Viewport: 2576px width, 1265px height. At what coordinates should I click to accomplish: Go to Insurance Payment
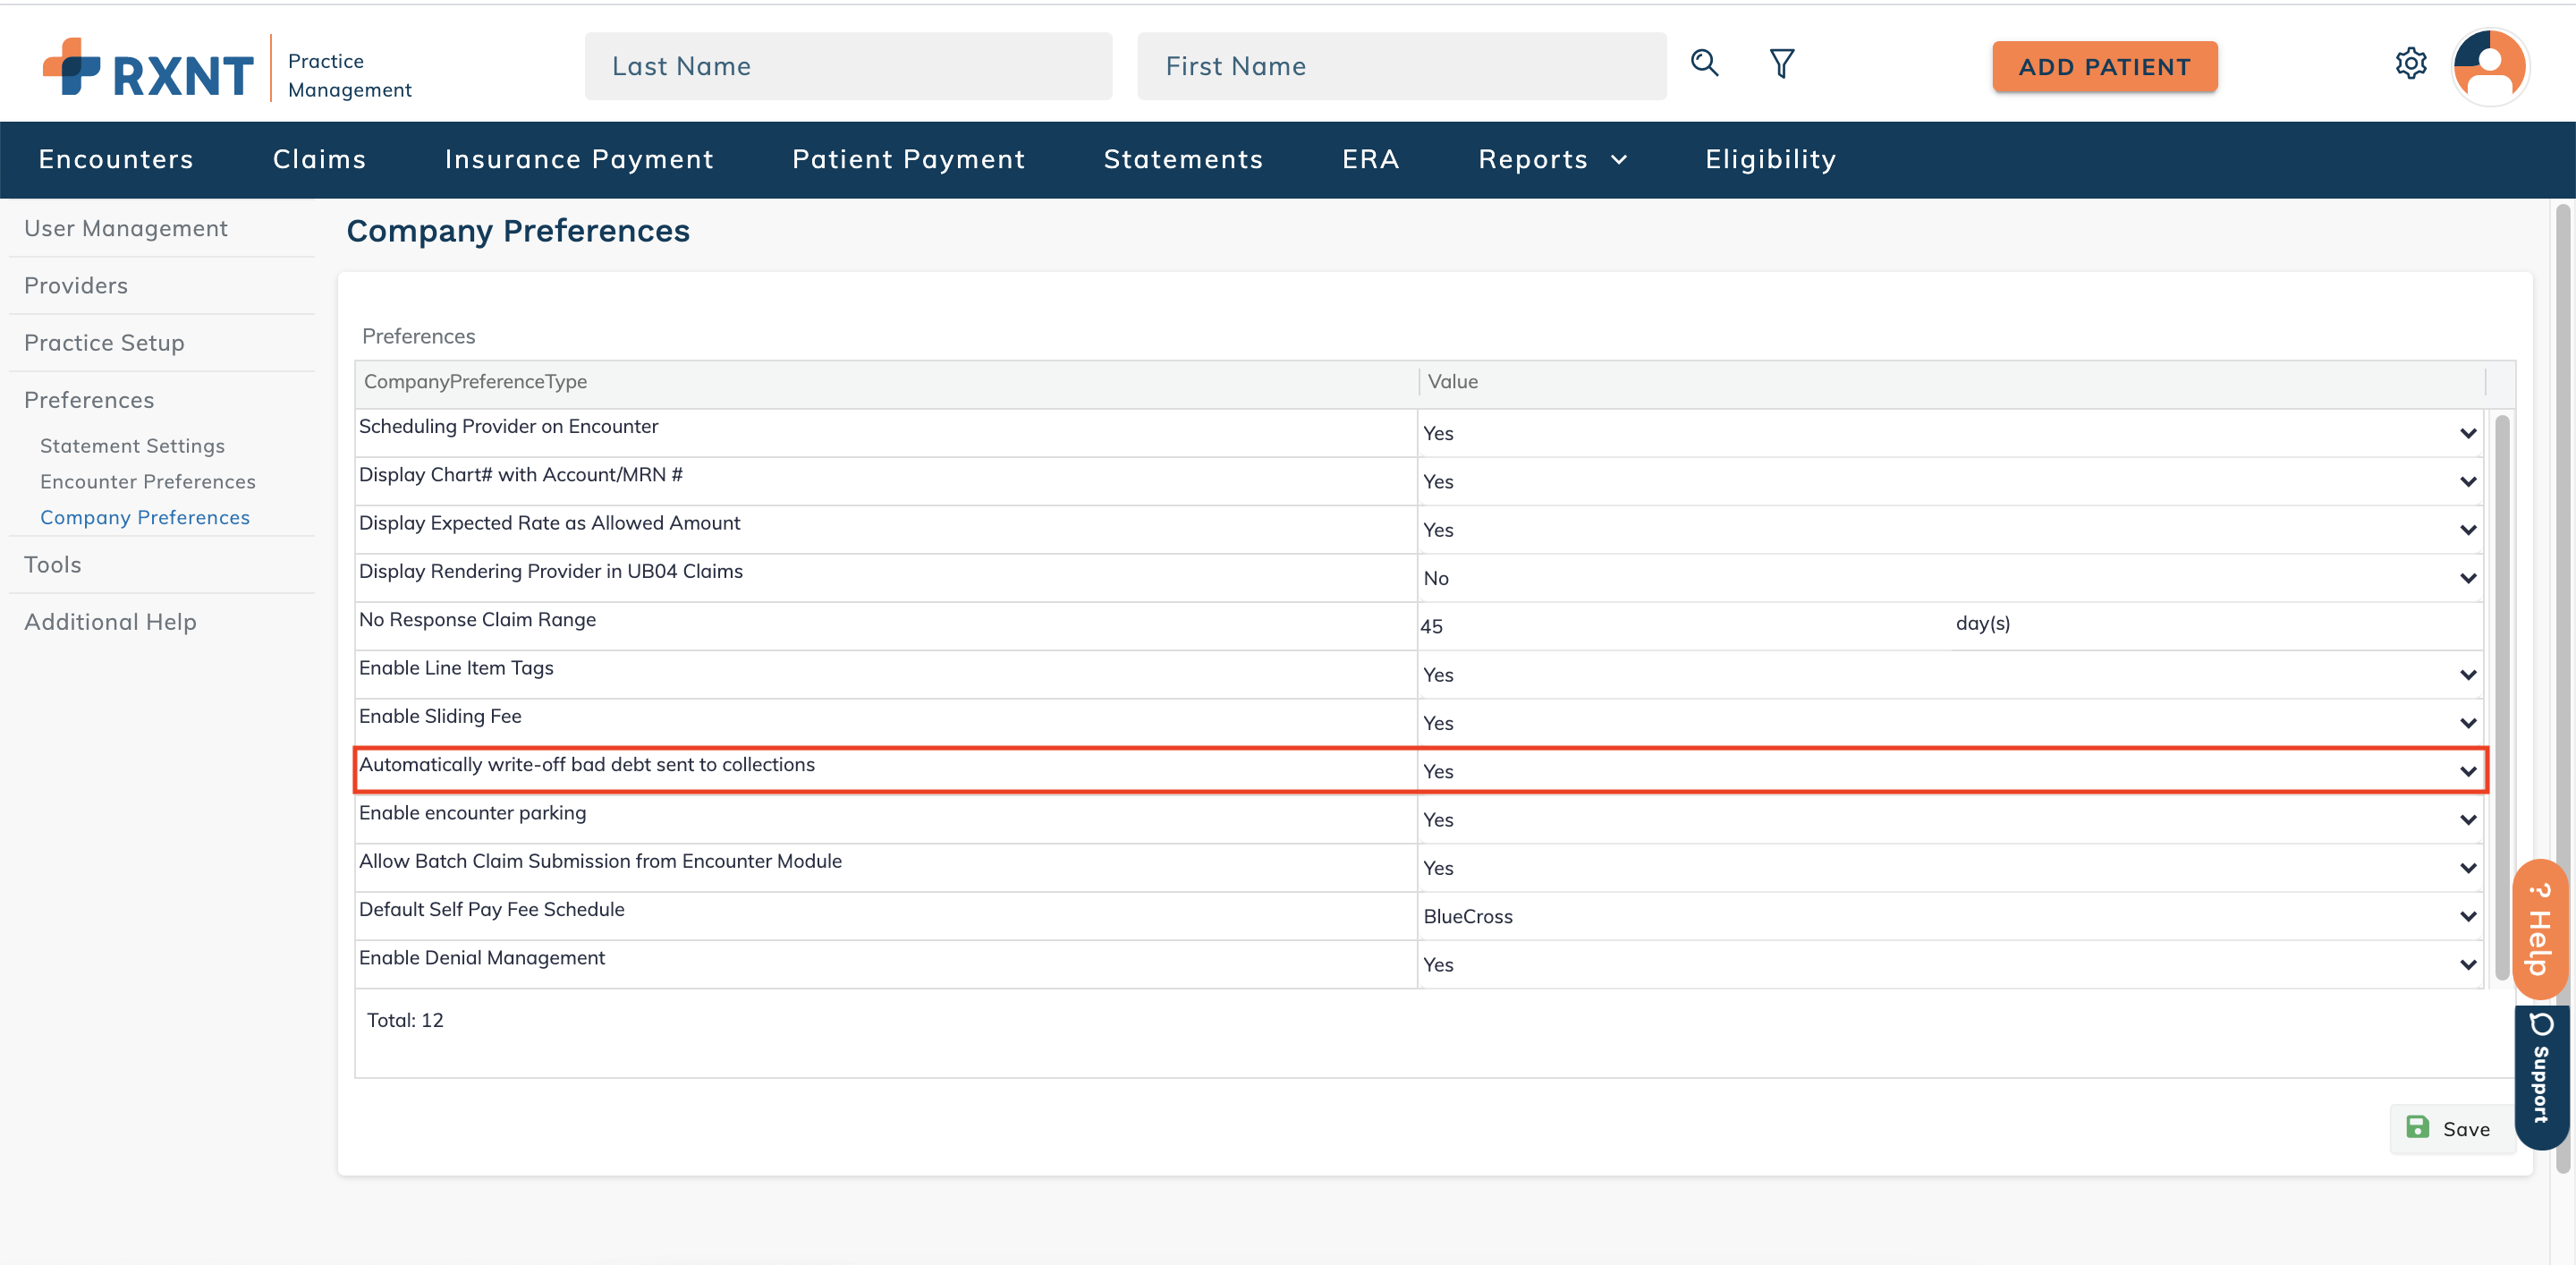pyautogui.click(x=580, y=160)
